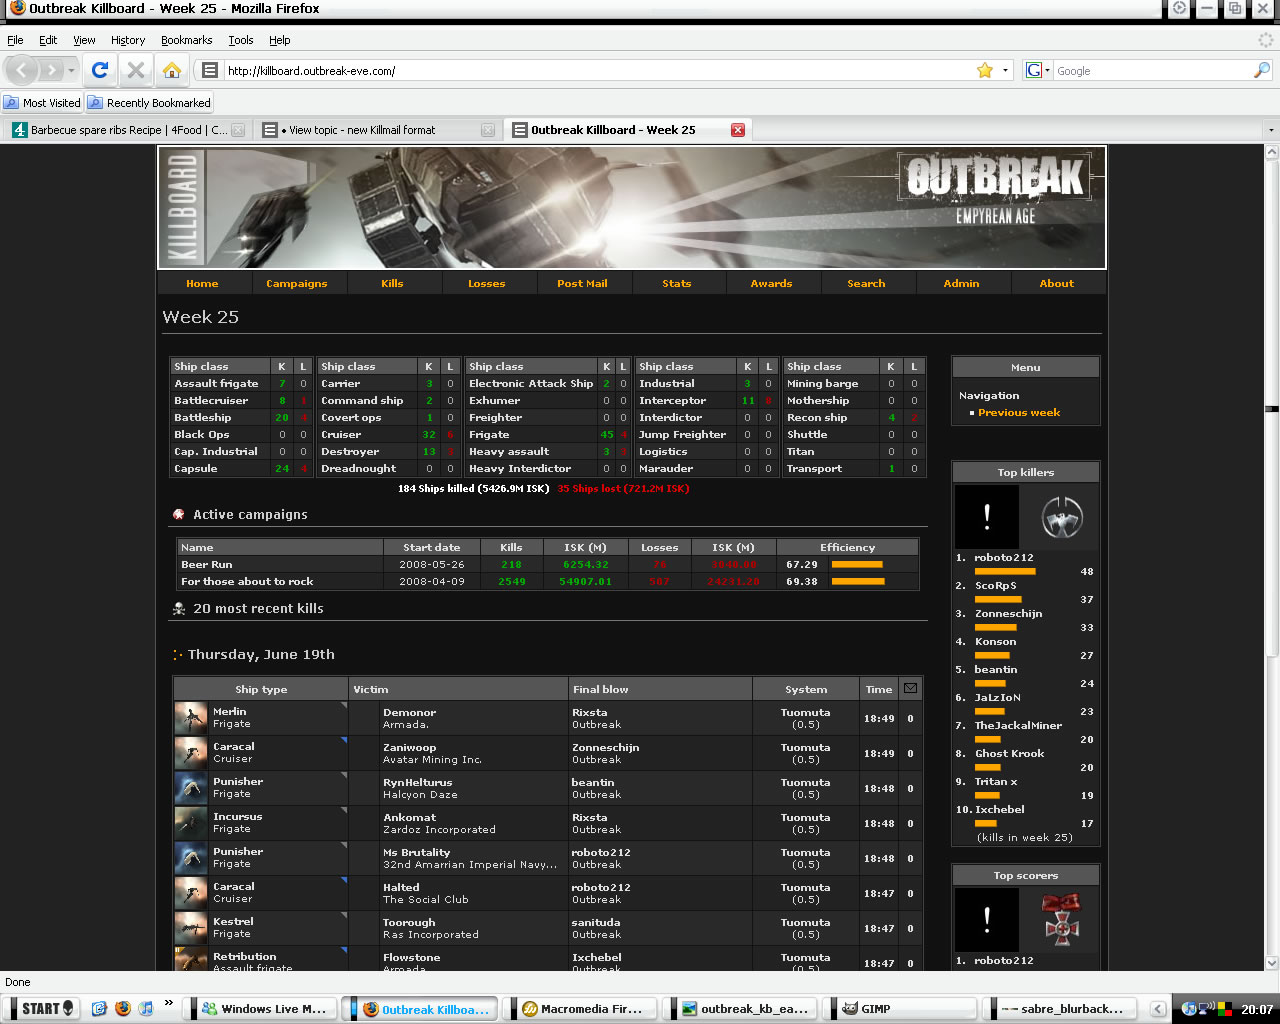Image resolution: width=1280 pixels, height=1024 pixels.
Task: Open the Beer Run campaign
Action: [x=207, y=564]
